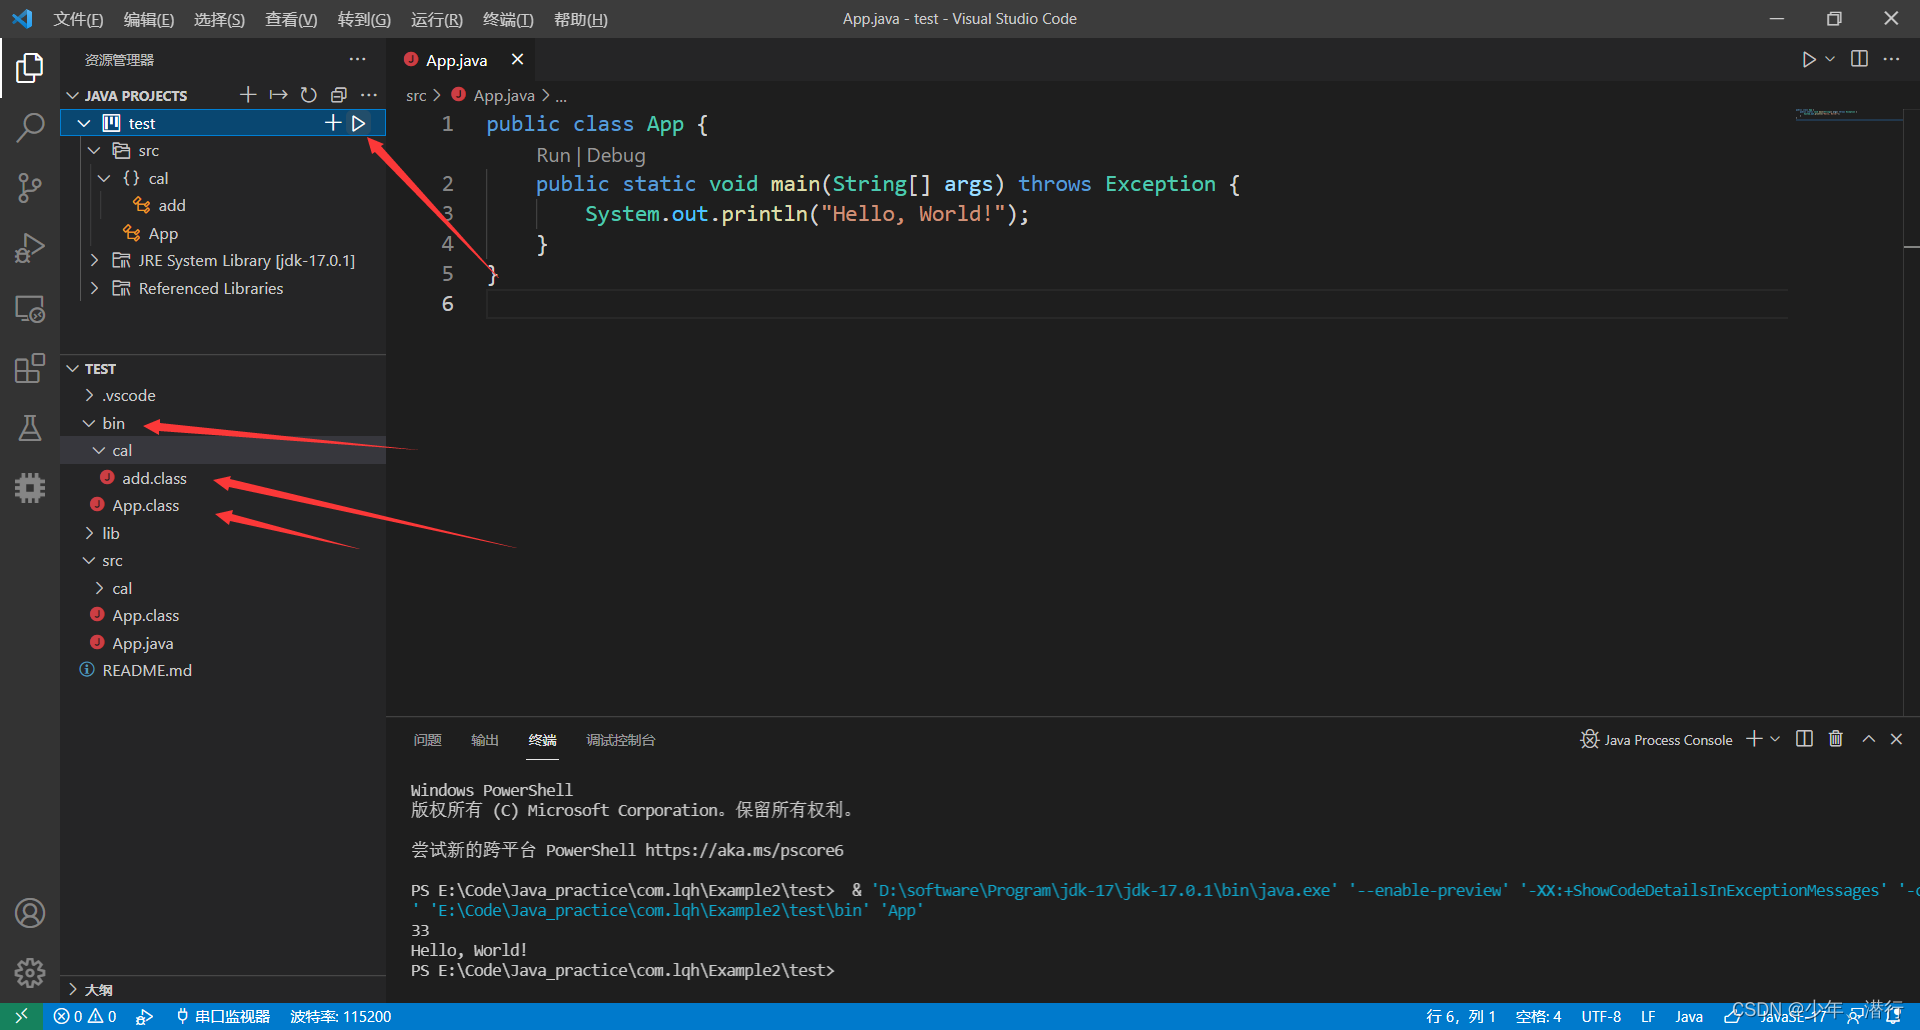Open new terminal profile dropdown

click(x=1775, y=739)
